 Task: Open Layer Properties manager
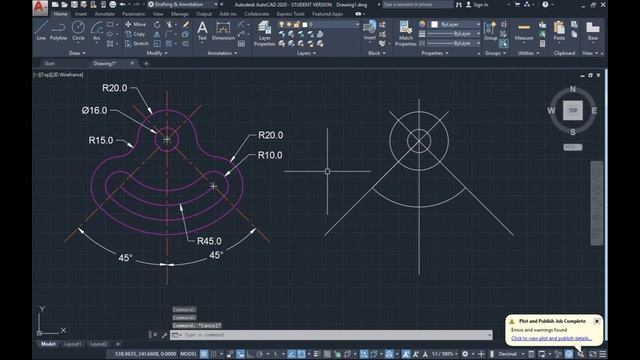(x=264, y=33)
